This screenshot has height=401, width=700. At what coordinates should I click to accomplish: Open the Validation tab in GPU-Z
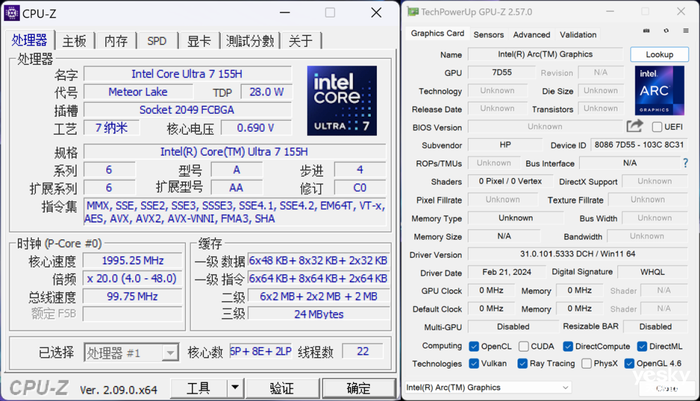tap(578, 35)
